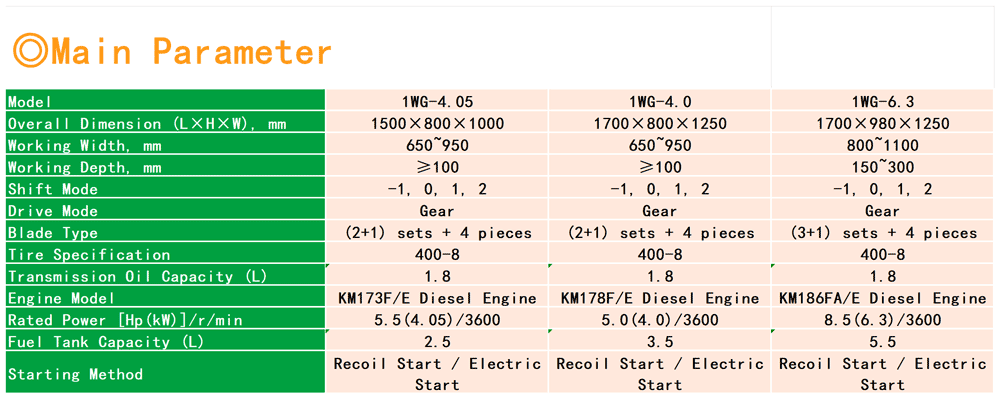Click model cell '1WG-6.3'
The width and height of the screenshot is (1000, 398).
point(882,101)
